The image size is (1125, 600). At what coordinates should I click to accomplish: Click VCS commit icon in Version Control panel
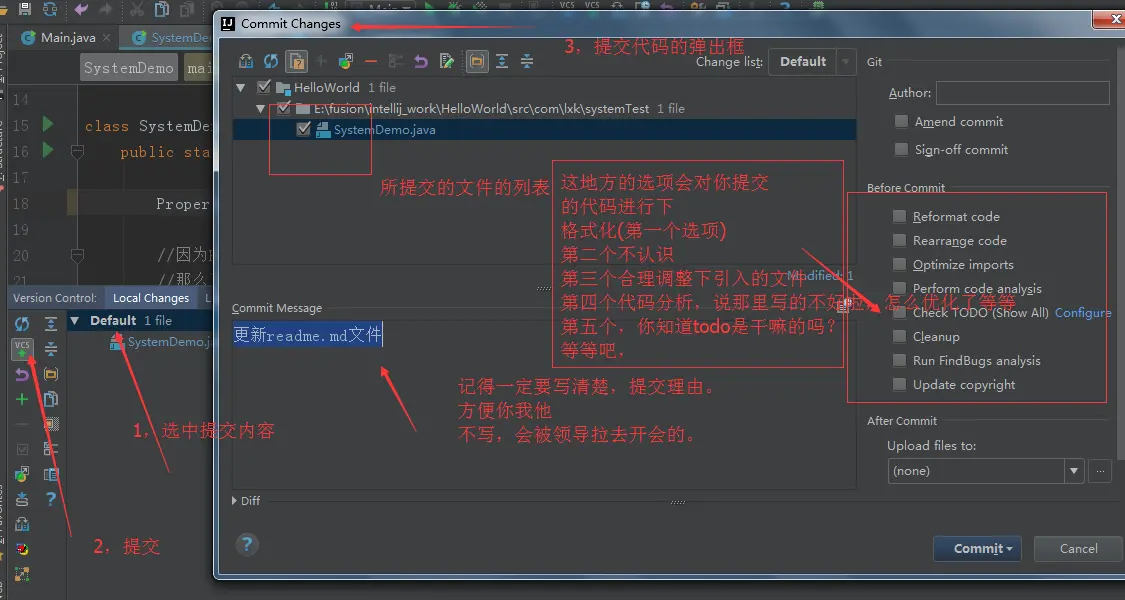tap(22, 349)
